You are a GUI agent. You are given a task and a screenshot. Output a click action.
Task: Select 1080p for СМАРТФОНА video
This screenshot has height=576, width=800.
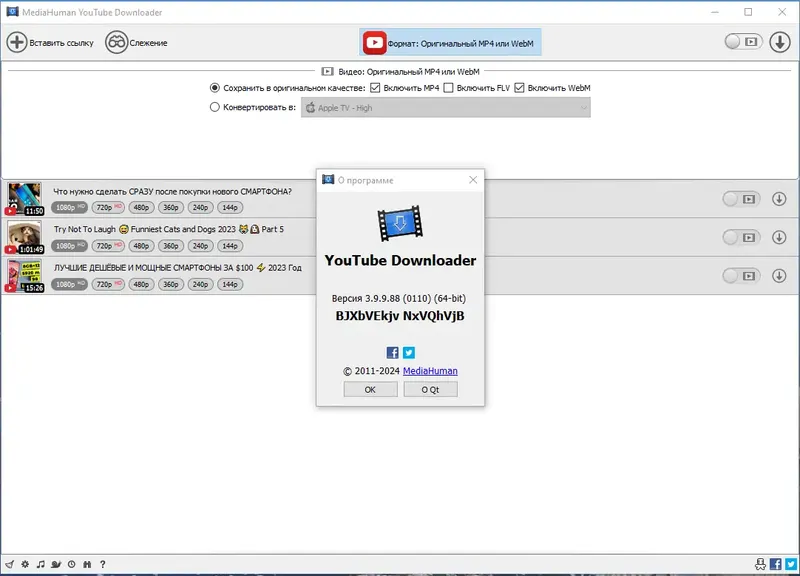tap(69, 208)
